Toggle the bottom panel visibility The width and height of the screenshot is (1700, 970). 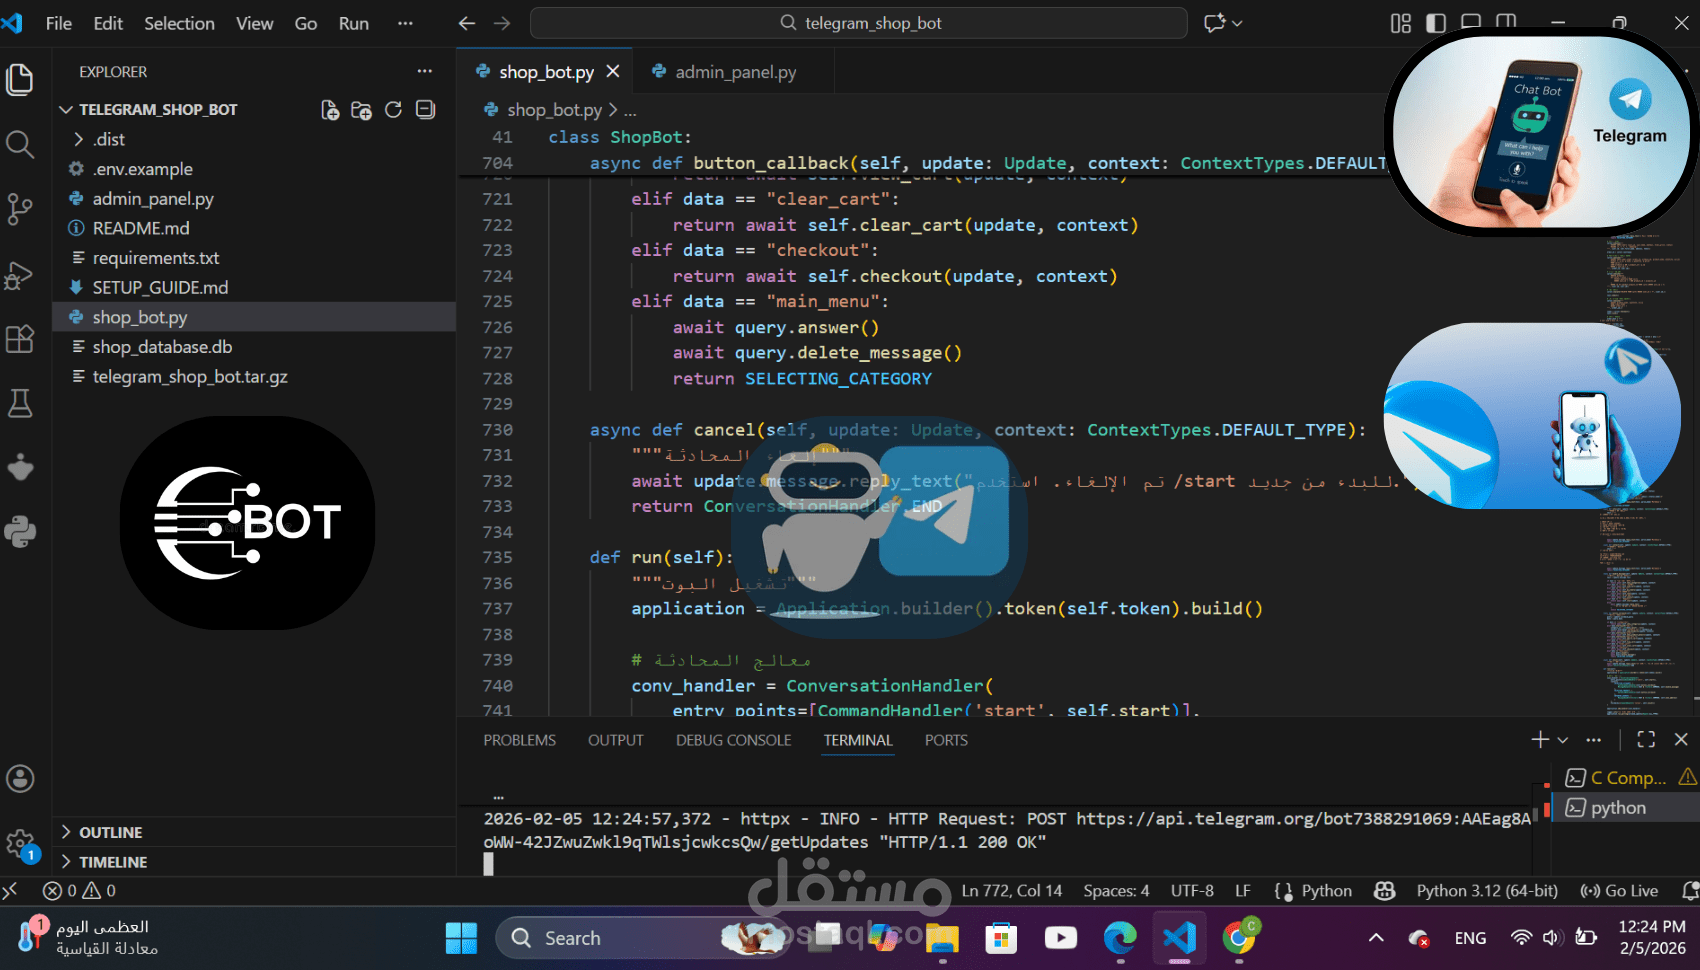click(1471, 23)
